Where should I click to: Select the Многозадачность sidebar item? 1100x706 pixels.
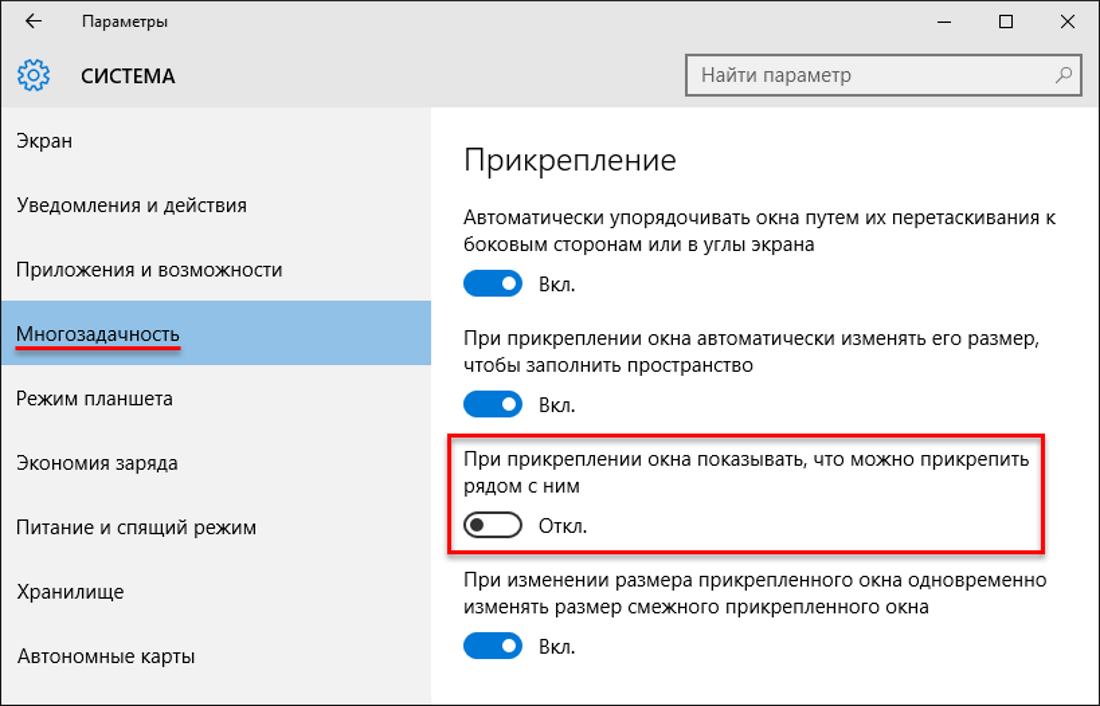(98, 334)
